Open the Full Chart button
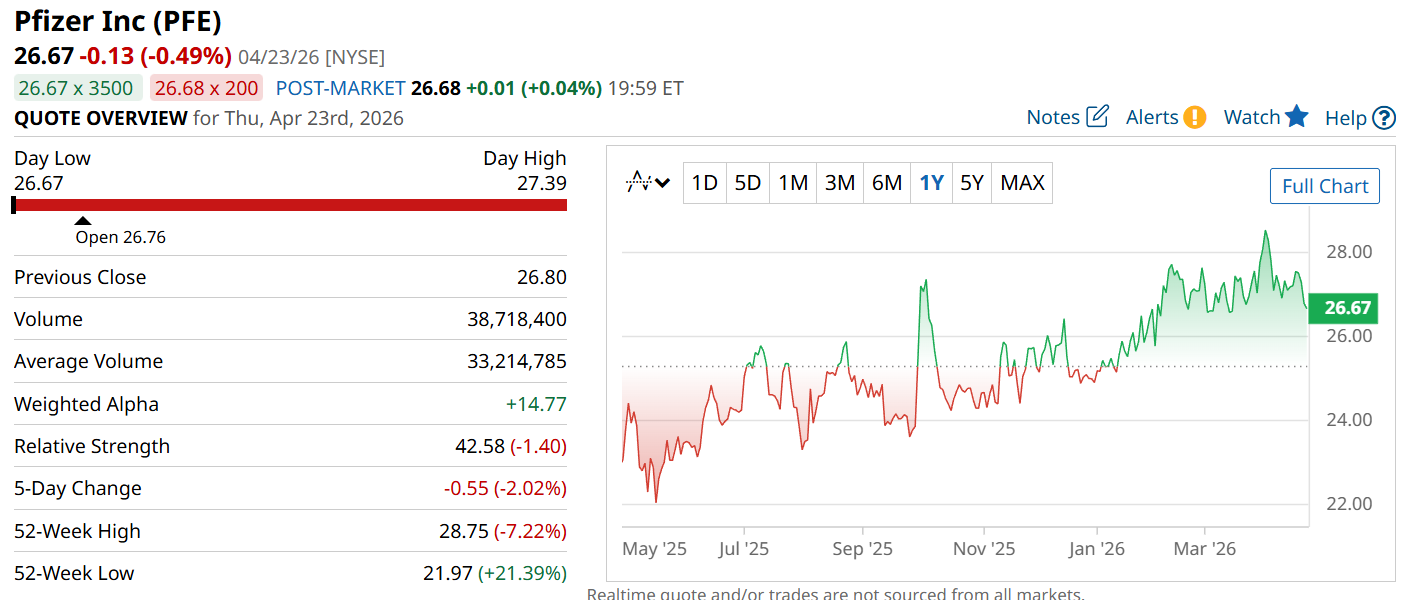 (1324, 186)
